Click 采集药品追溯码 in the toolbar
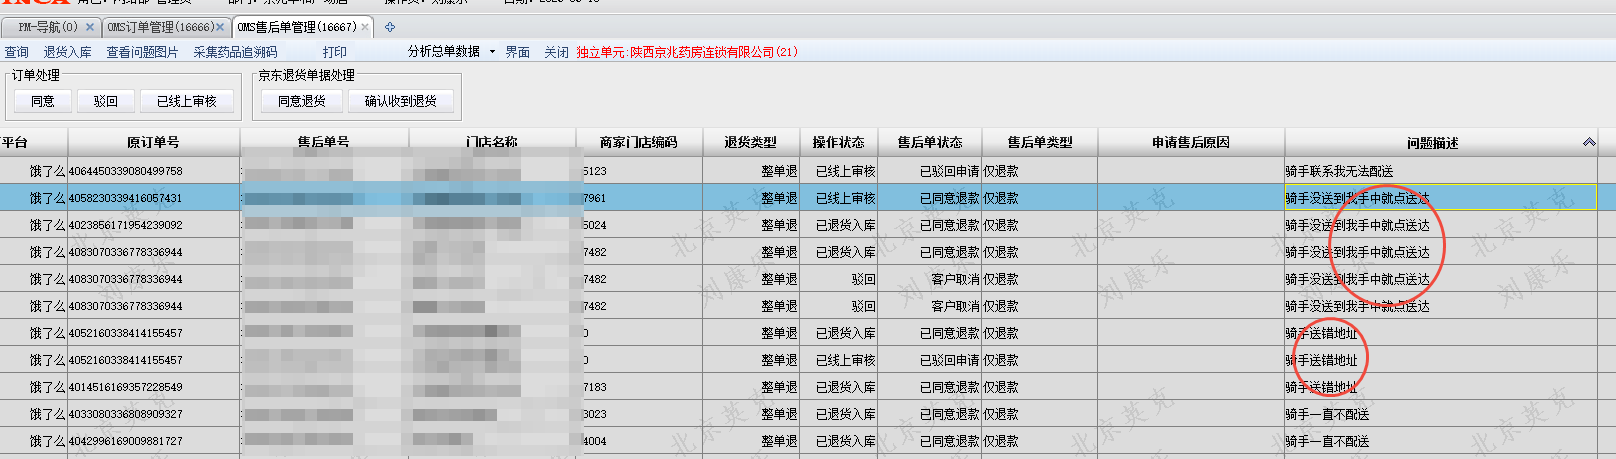Image resolution: width=1616 pixels, height=459 pixels. coord(235,52)
